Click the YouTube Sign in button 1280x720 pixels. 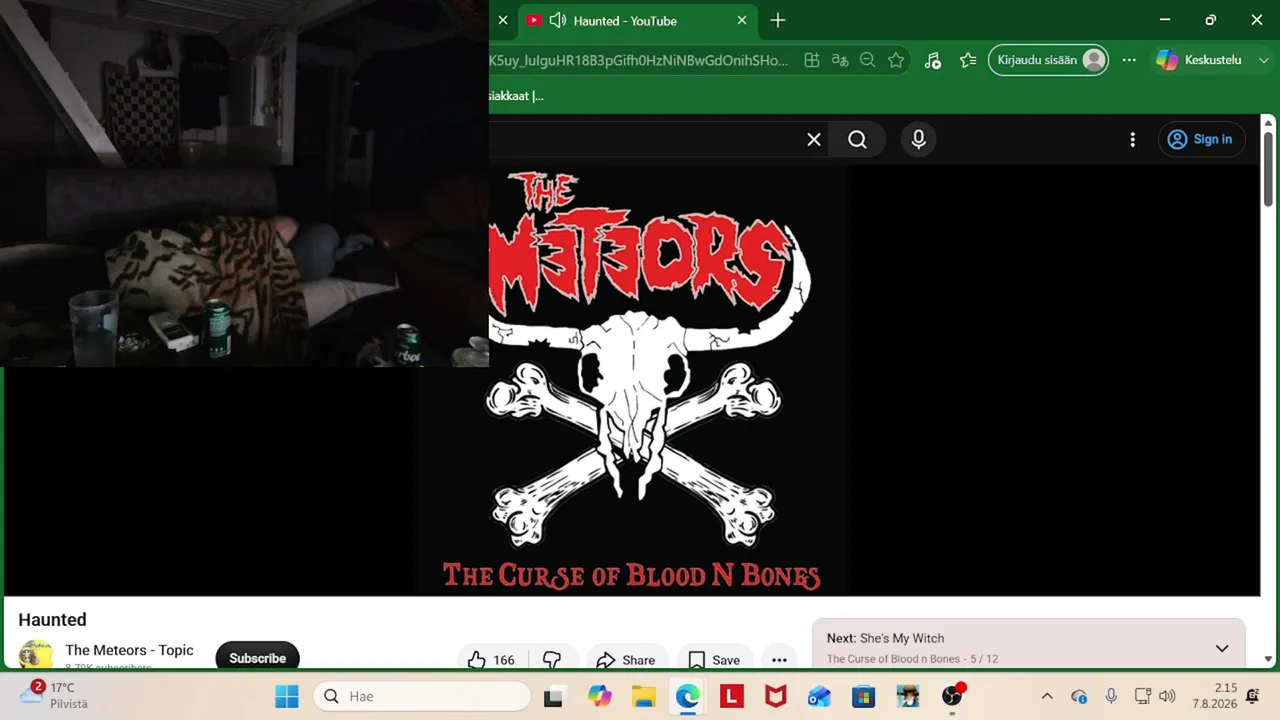pos(1200,139)
